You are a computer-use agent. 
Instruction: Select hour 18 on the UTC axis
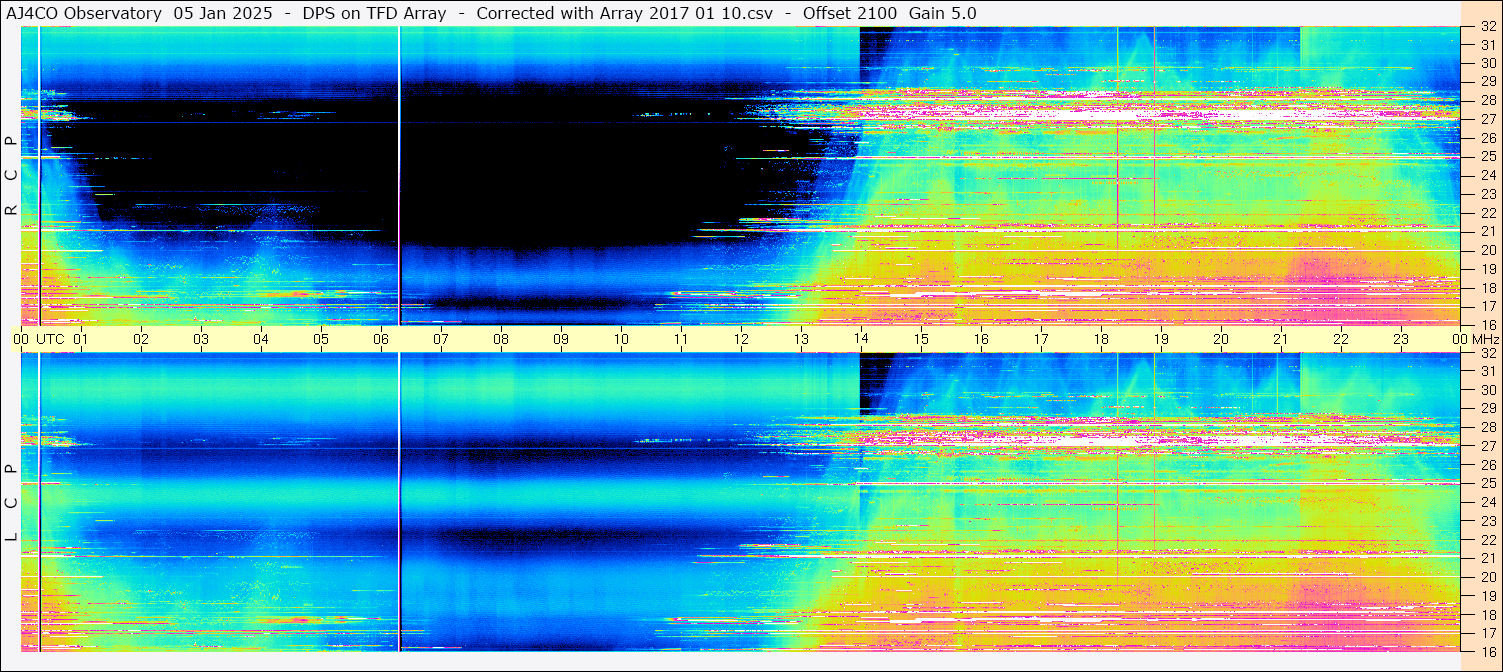[x=1101, y=339]
